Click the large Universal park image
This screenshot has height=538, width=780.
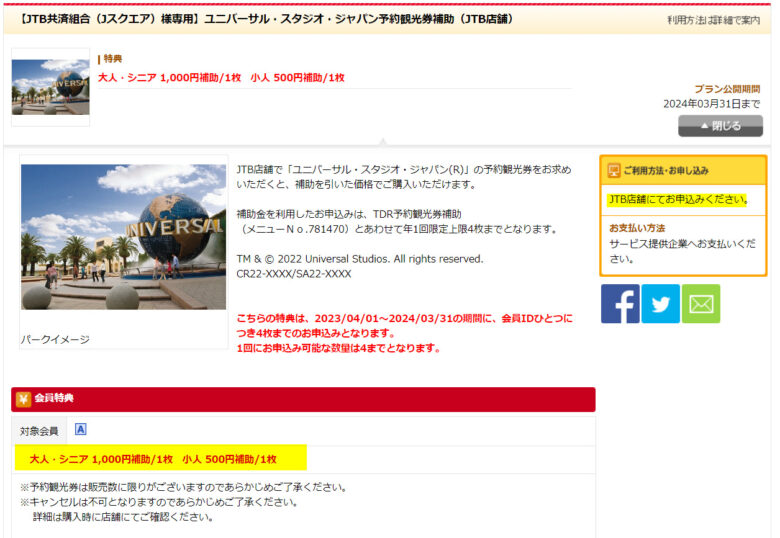124,237
